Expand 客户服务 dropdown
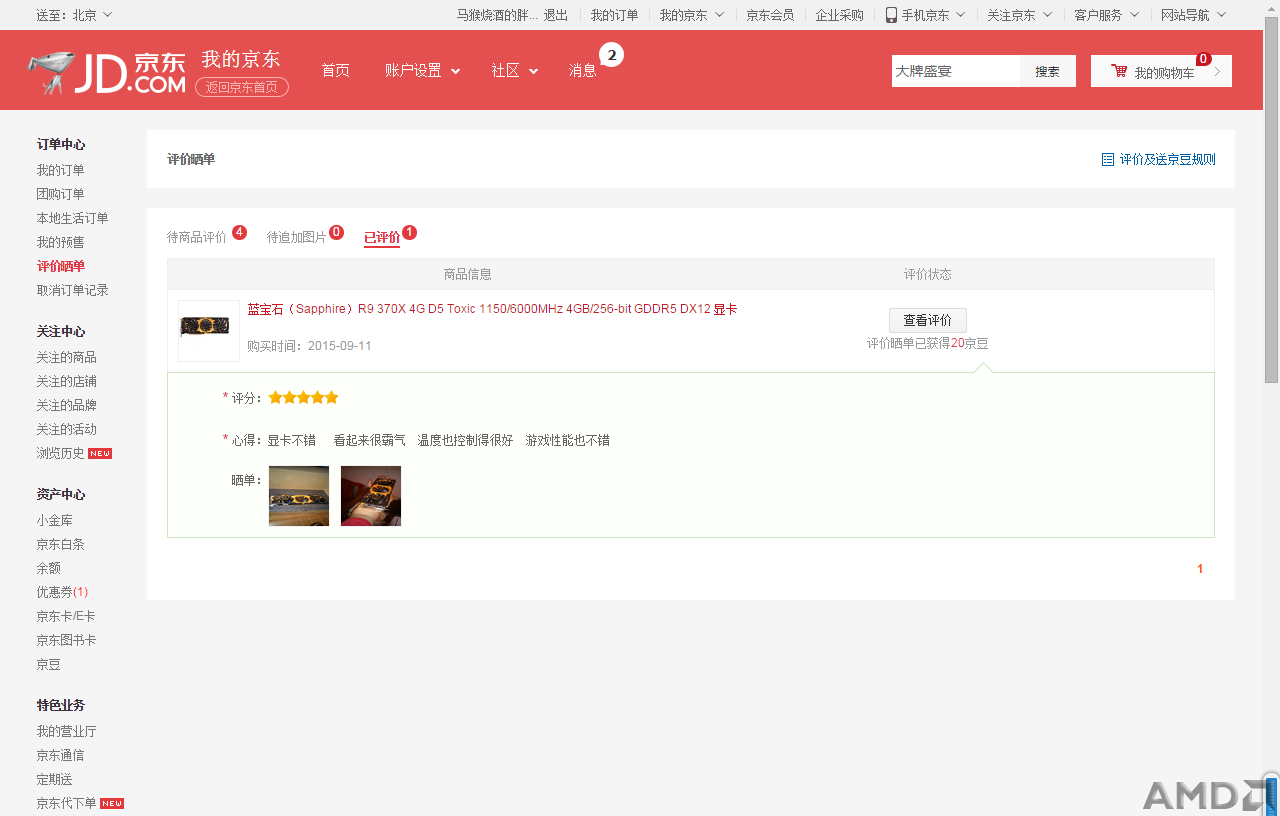The width and height of the screenshot is (1280, 816). pos(1106,15)
